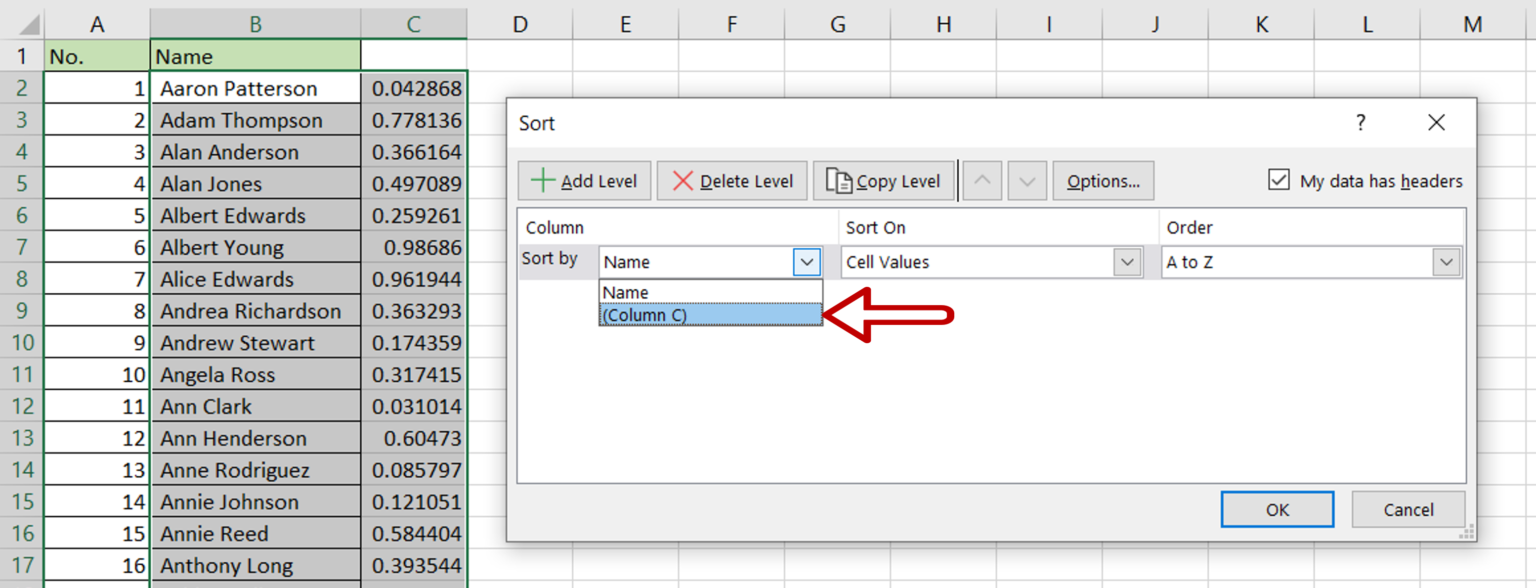
Task: Click Delete Level in Sort dialog
Action: tap(732, 181)
